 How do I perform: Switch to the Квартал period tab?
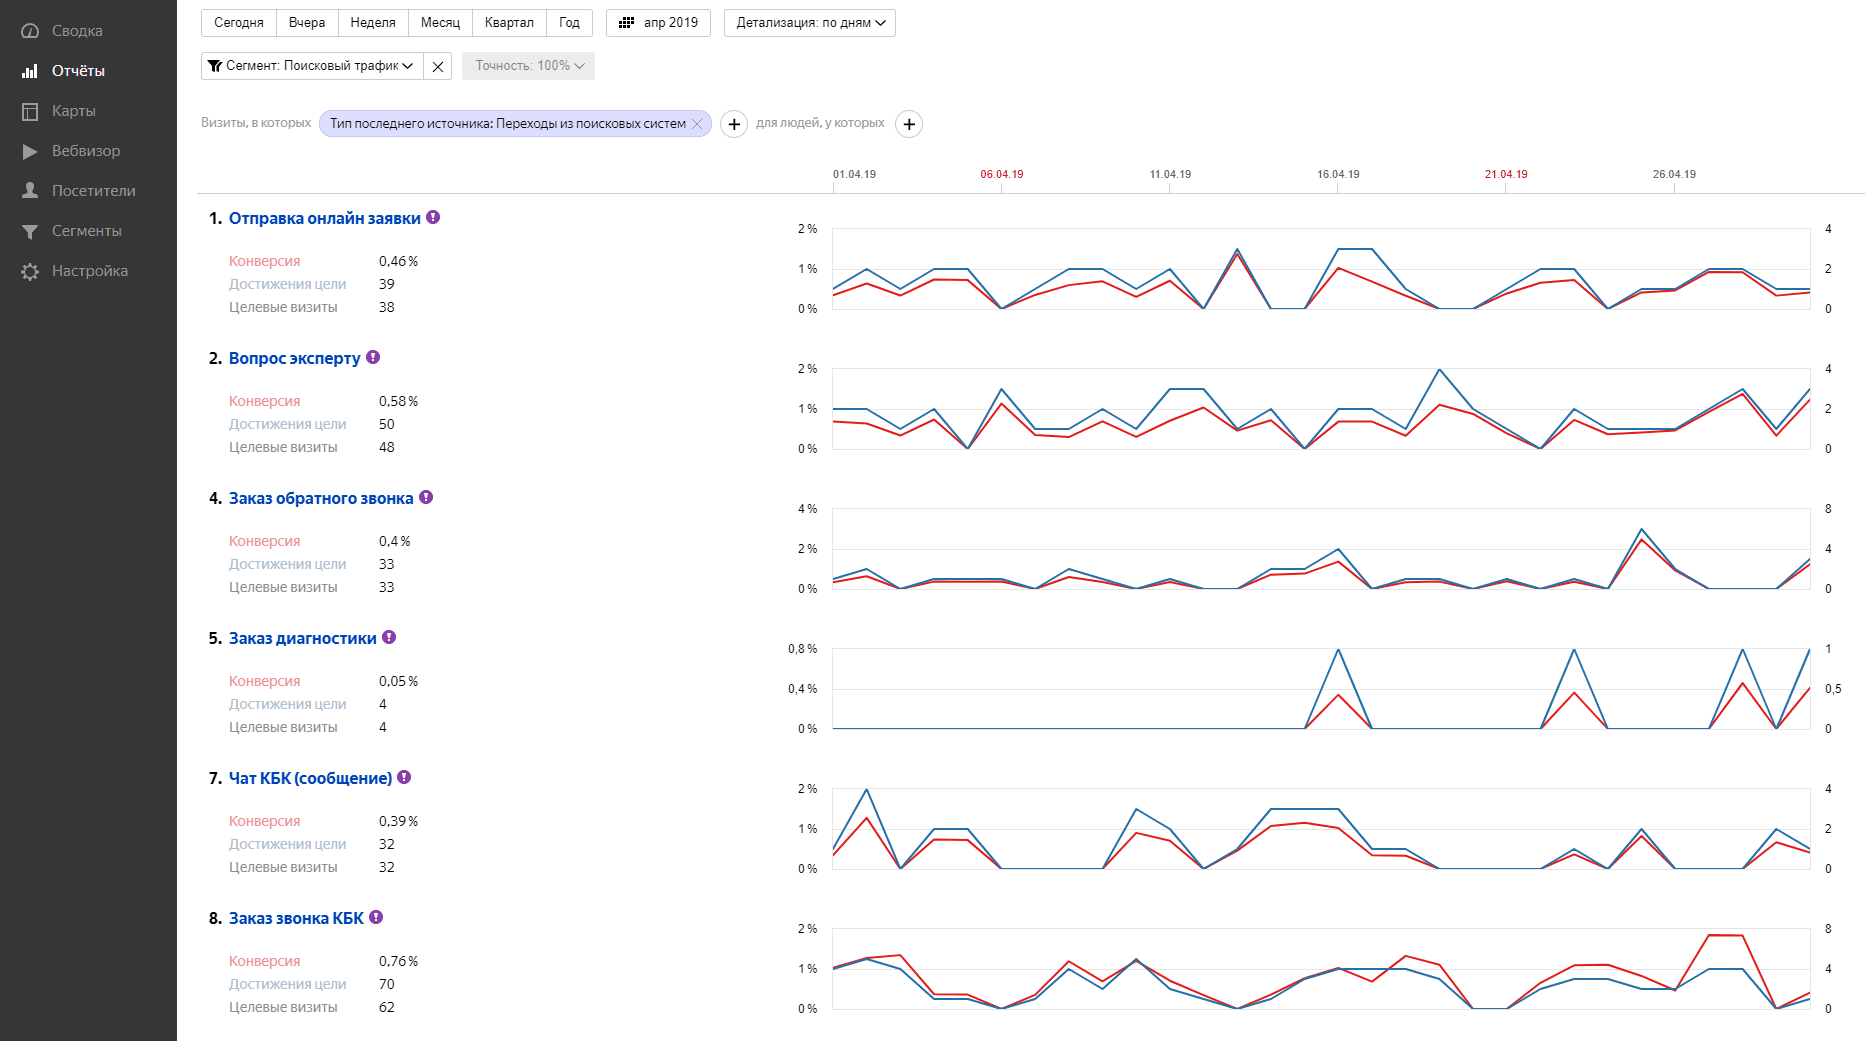[509, 23]
